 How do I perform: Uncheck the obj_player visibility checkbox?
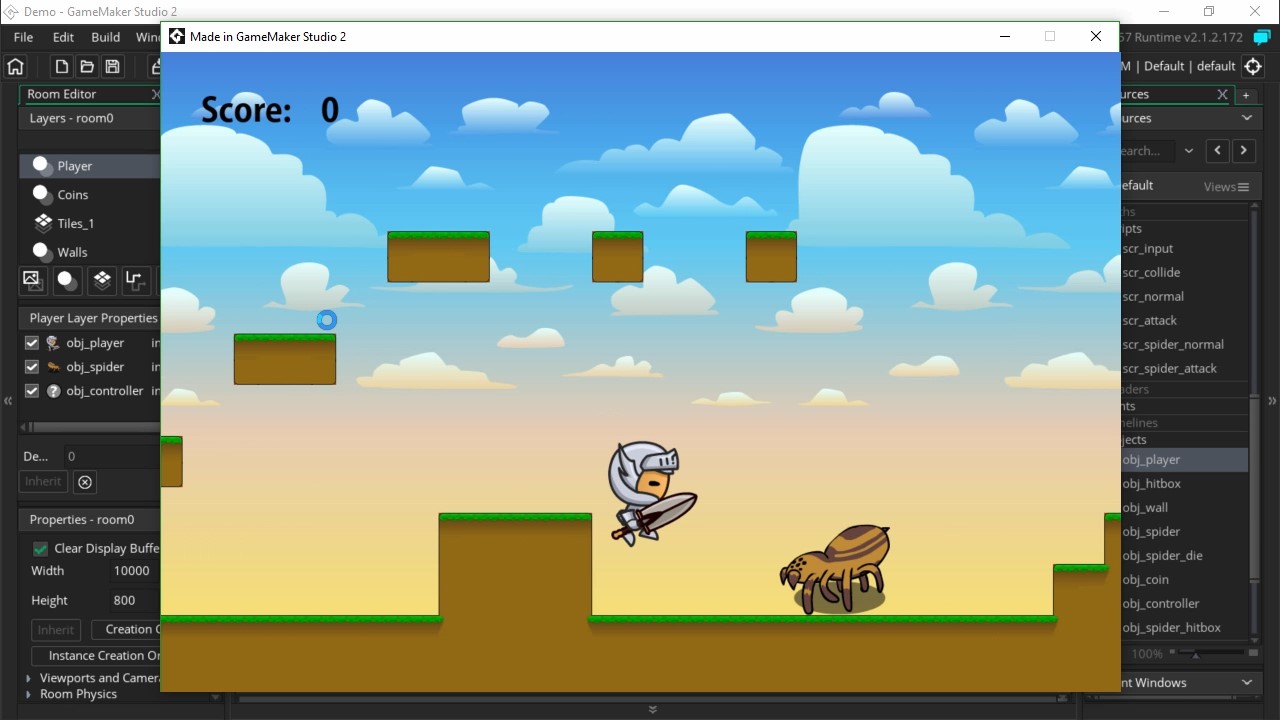click(x=31, y=342)
